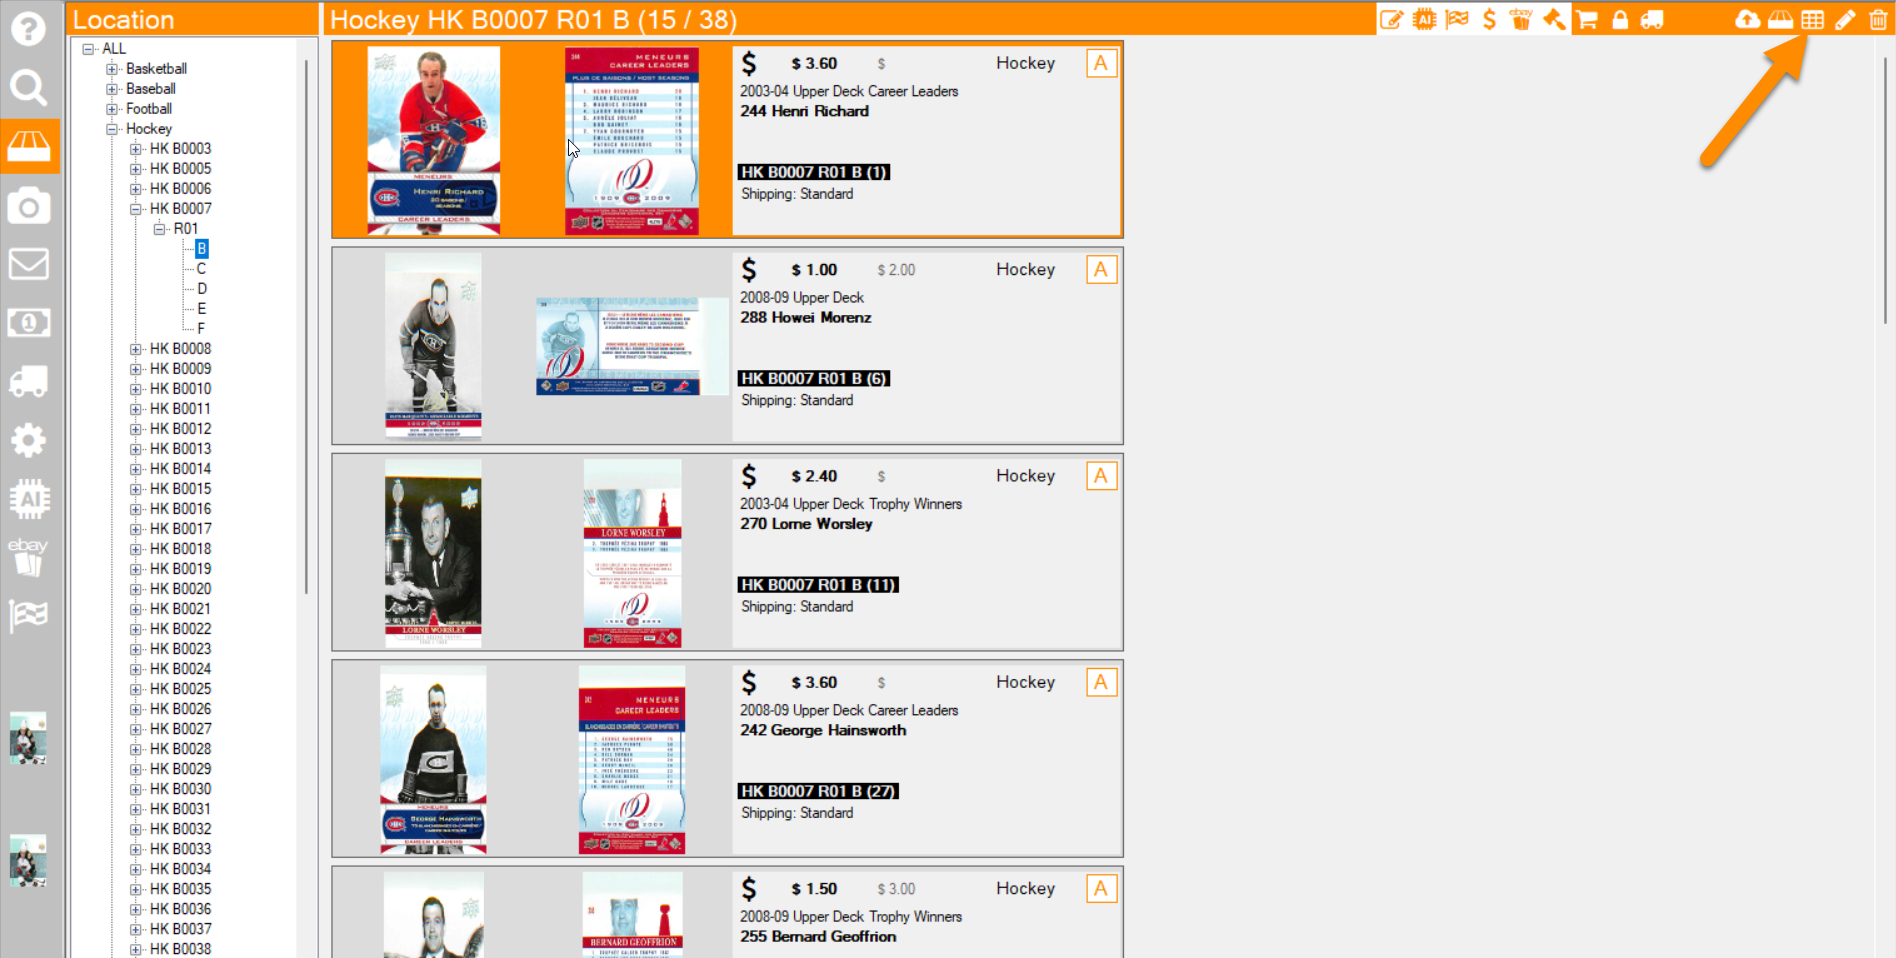Click the storage box toolbar icon

point(1780,19)
